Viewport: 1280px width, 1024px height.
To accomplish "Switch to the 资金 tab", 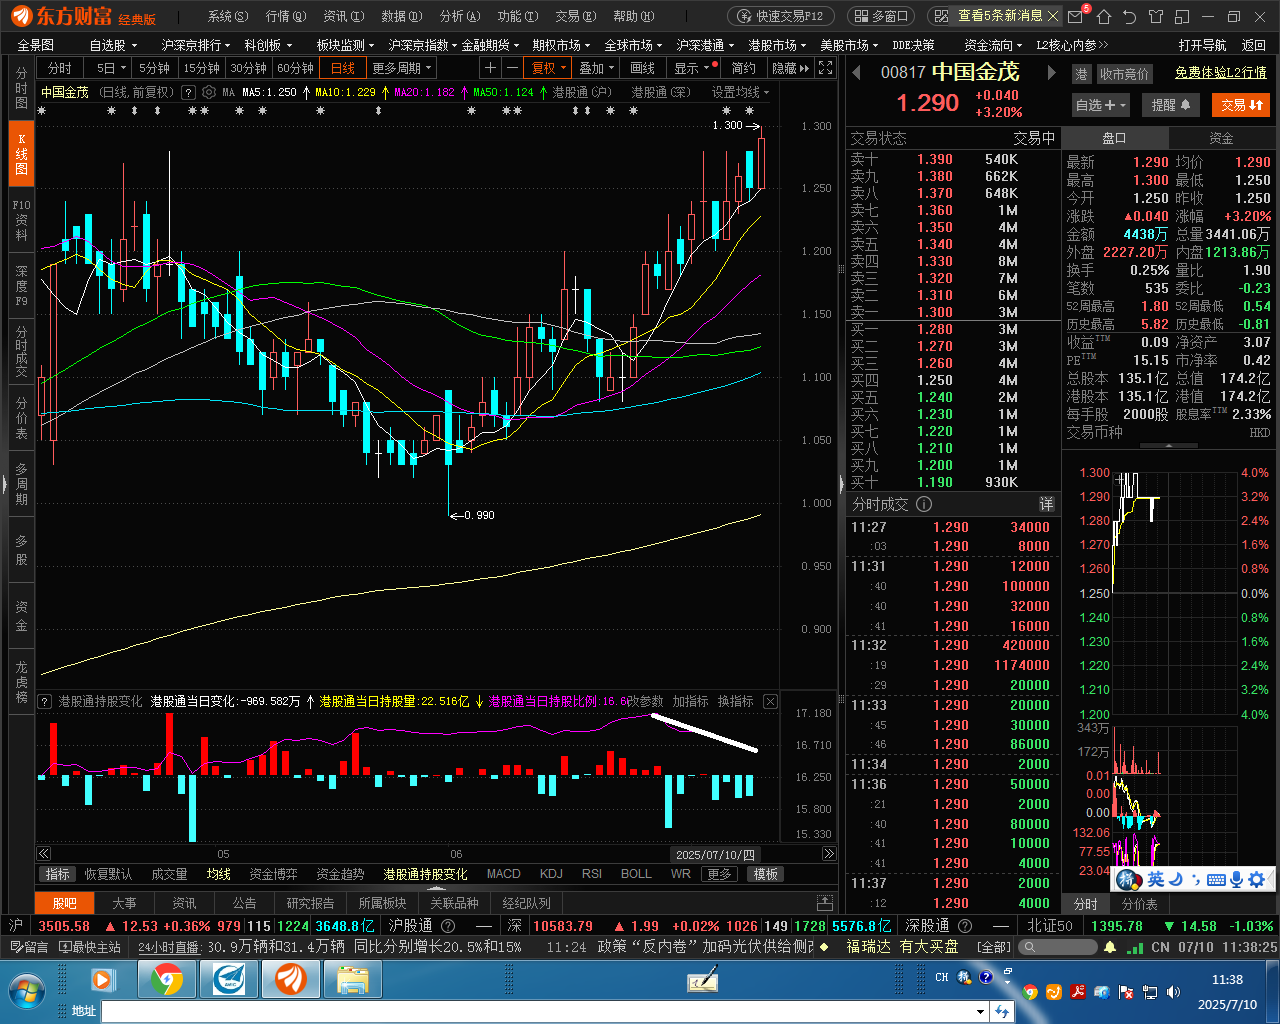I will [x=1221, y=138].
